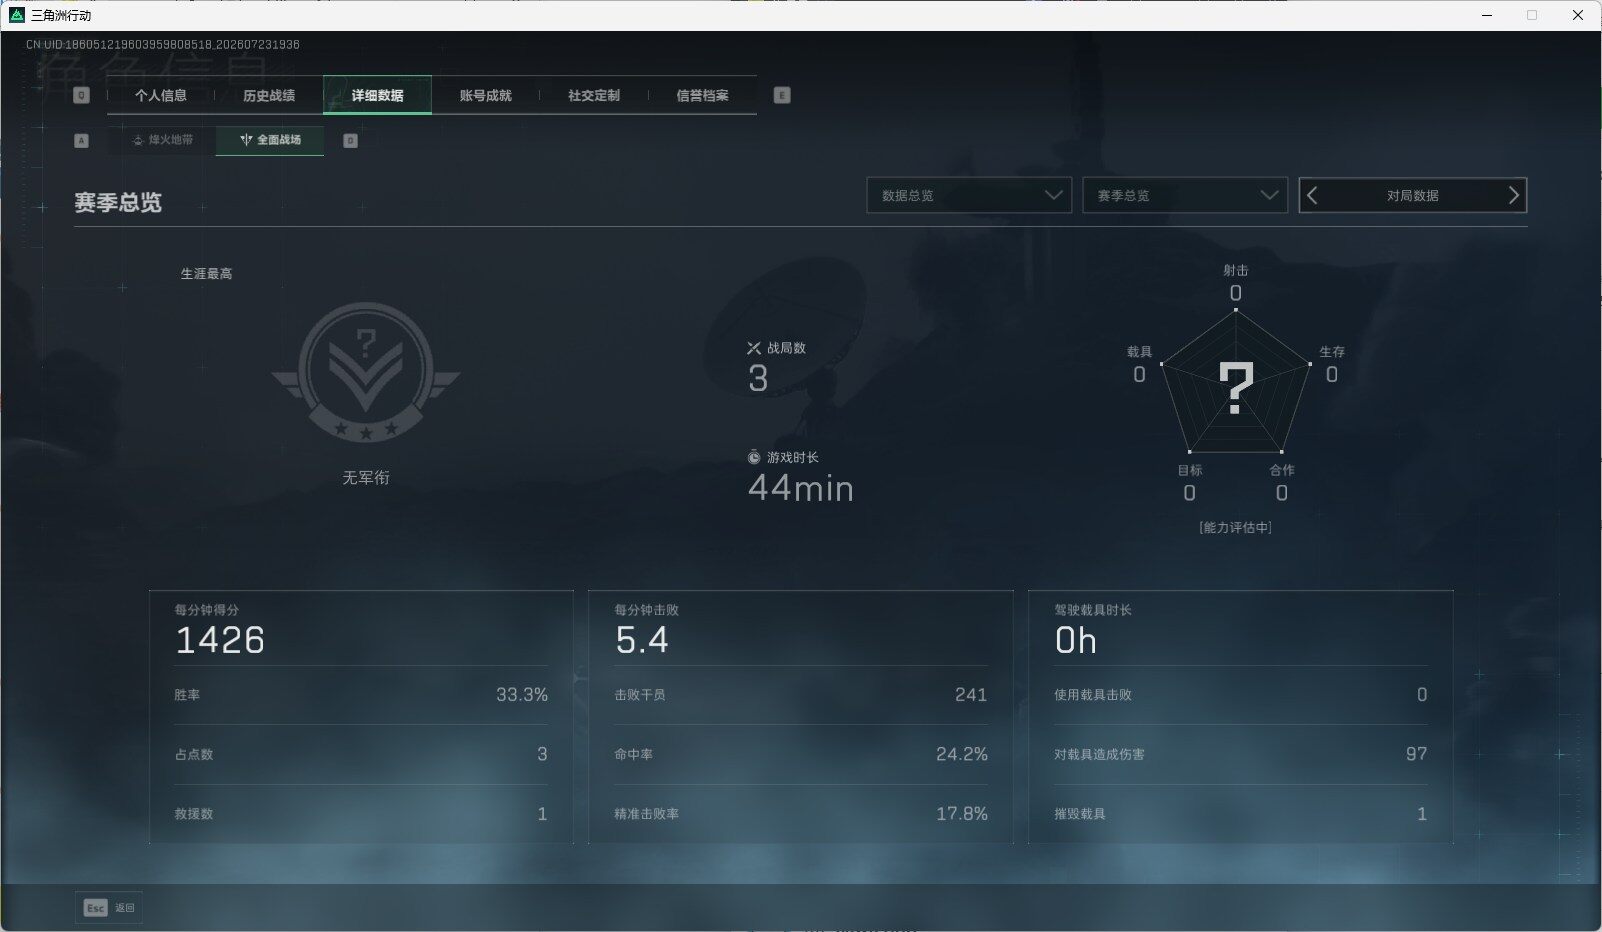This screenshot has width=1602, height=932.
Task: Open the 信誉档案 tab
Action: point(702,95)
